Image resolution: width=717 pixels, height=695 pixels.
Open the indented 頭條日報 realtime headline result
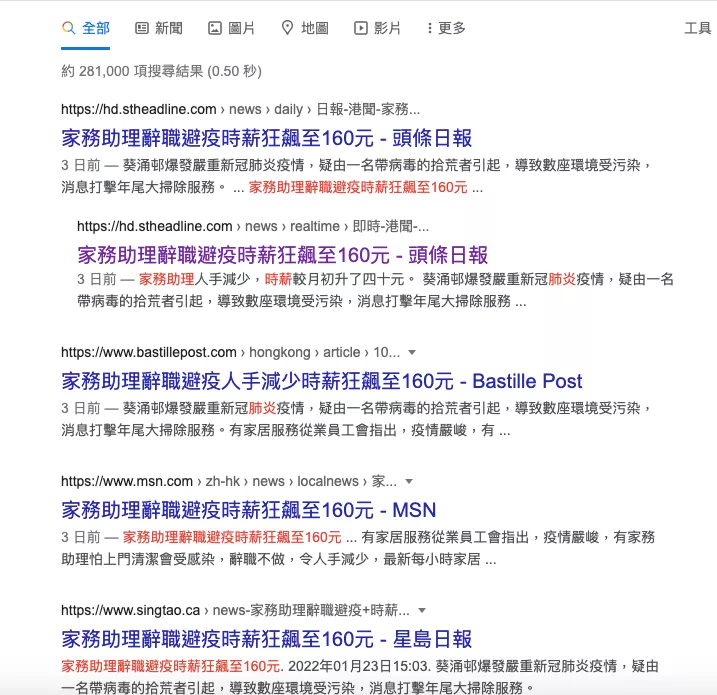click(x=283, y=255)
